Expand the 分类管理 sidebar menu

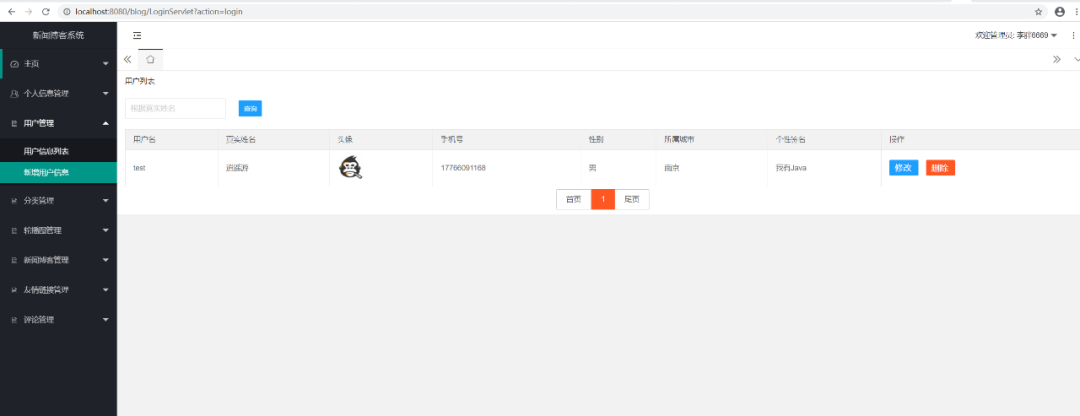[58, 200]
